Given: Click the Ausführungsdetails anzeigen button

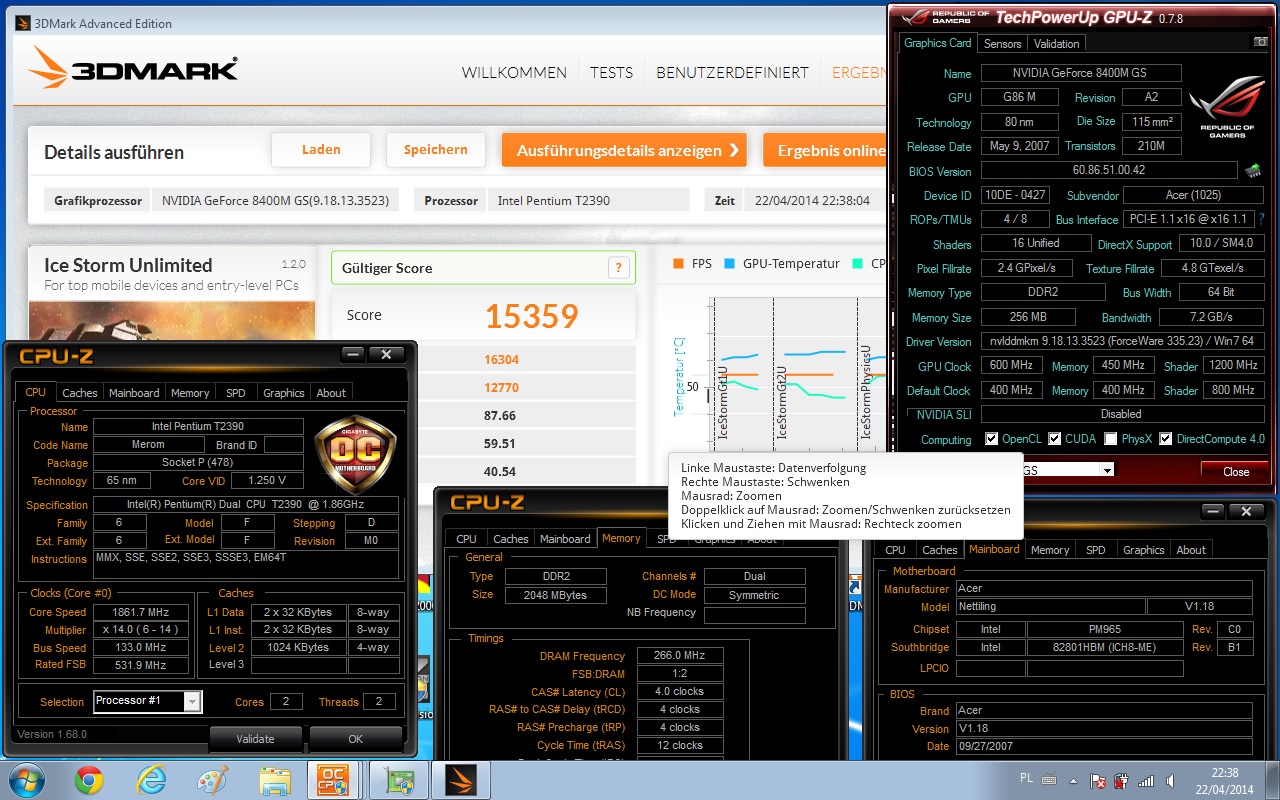Looking at the screenshot, I should [624, 151].
